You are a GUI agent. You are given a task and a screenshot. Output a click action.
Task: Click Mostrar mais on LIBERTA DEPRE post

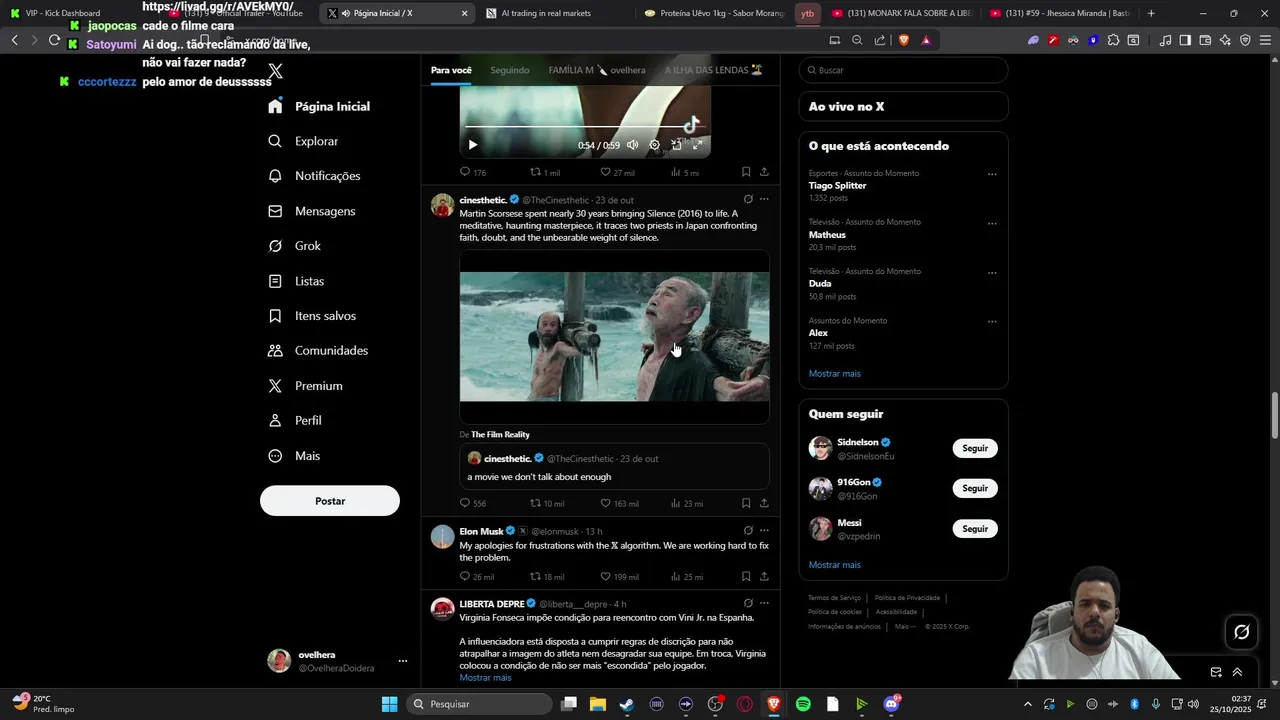click(485, 678)
